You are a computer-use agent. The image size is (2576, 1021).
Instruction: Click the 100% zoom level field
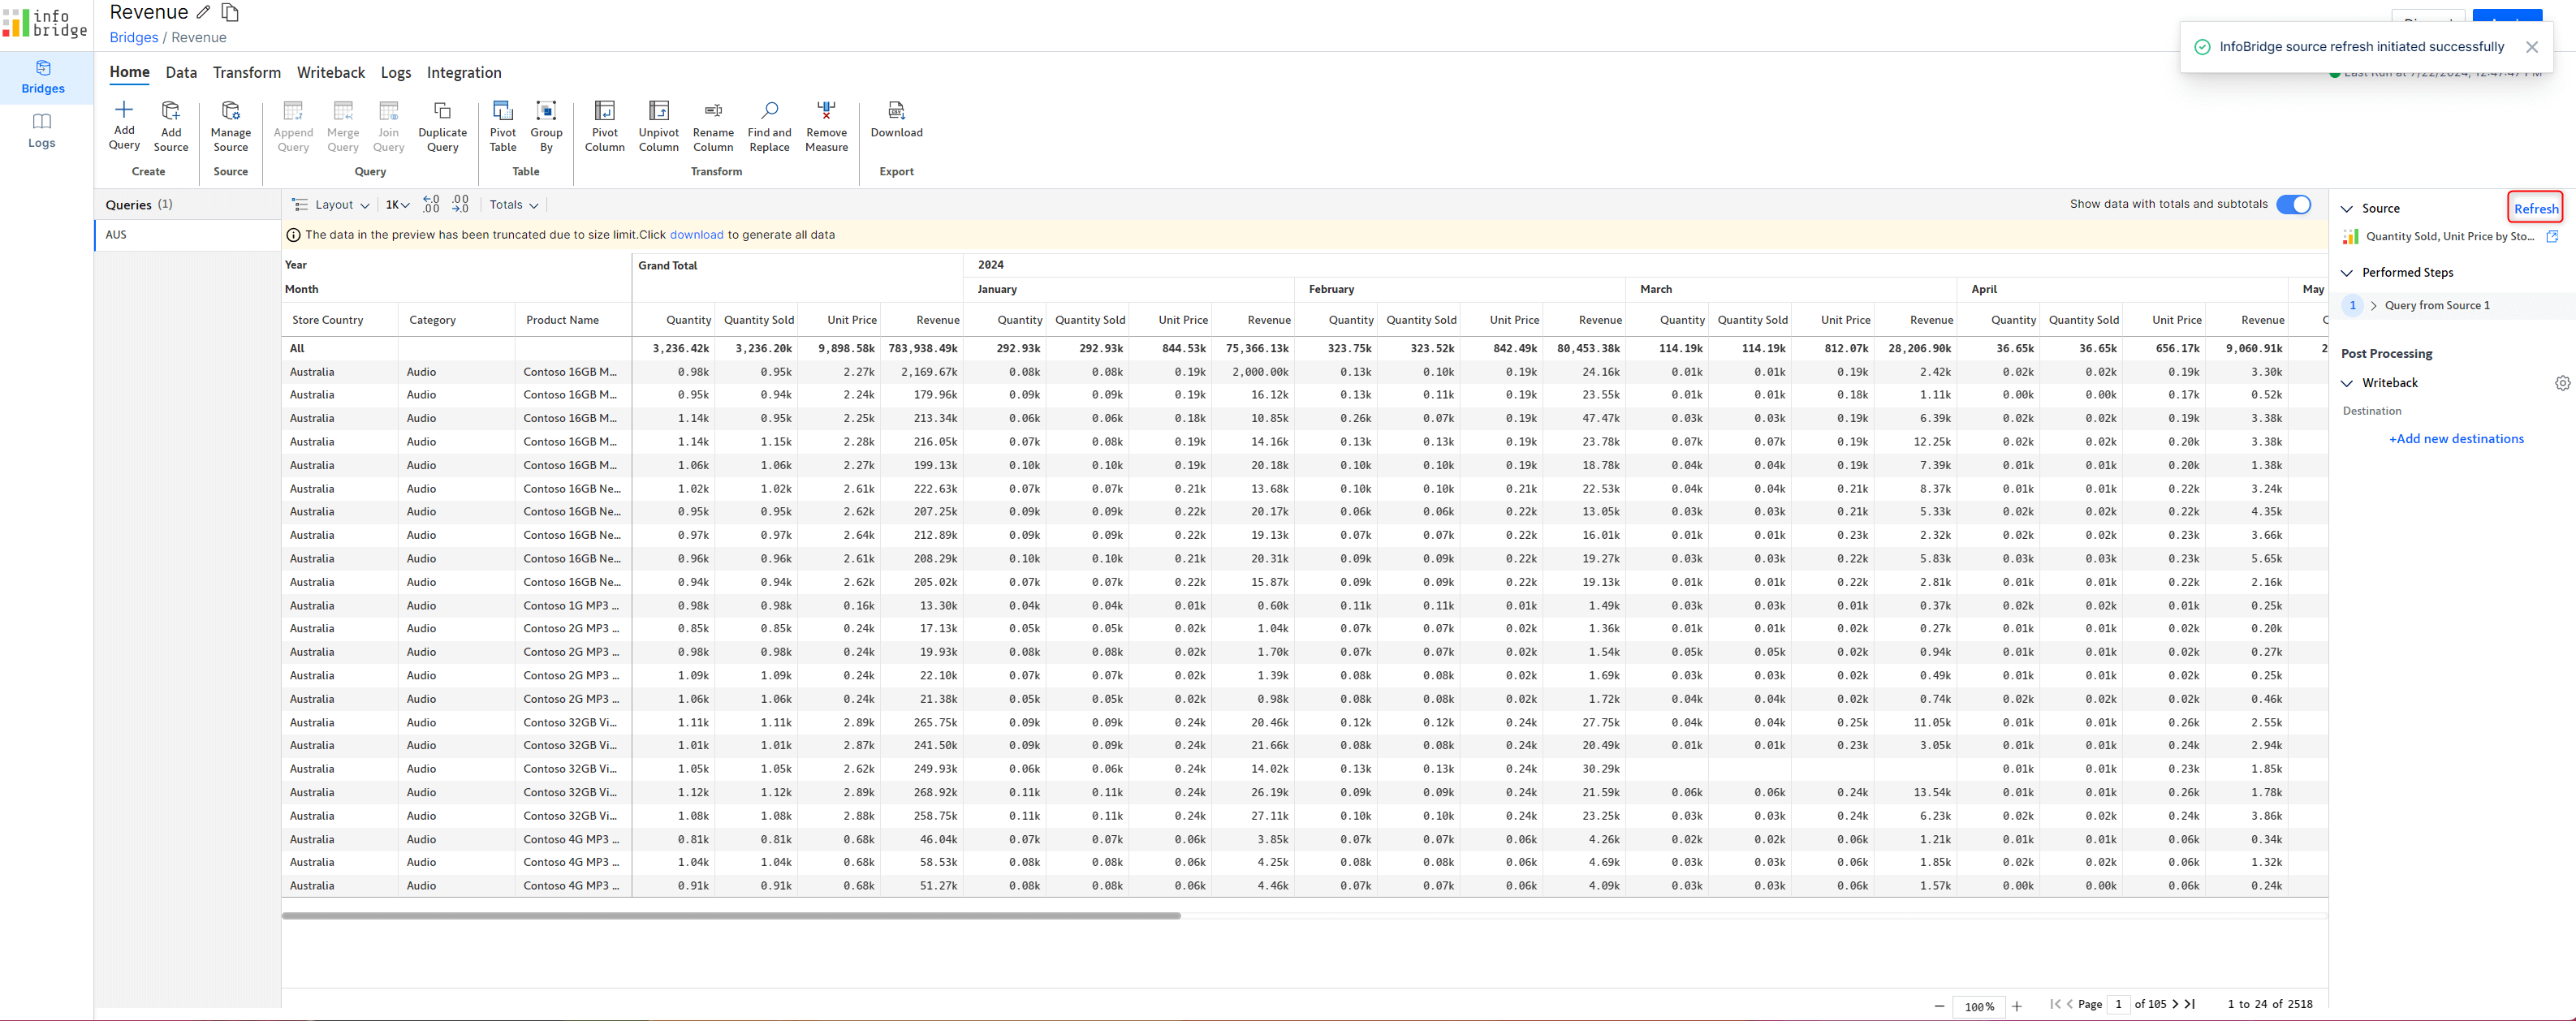coord(1979,1006)
